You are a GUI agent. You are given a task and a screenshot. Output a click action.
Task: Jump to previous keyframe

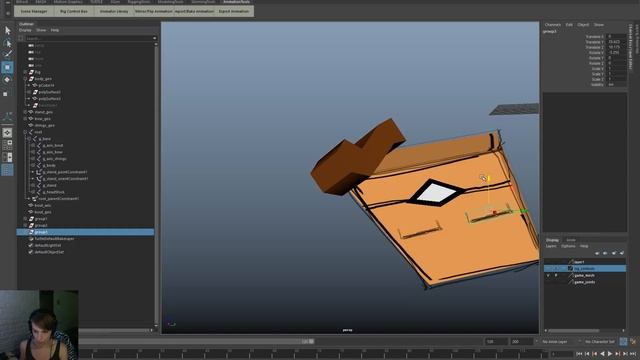595,354
